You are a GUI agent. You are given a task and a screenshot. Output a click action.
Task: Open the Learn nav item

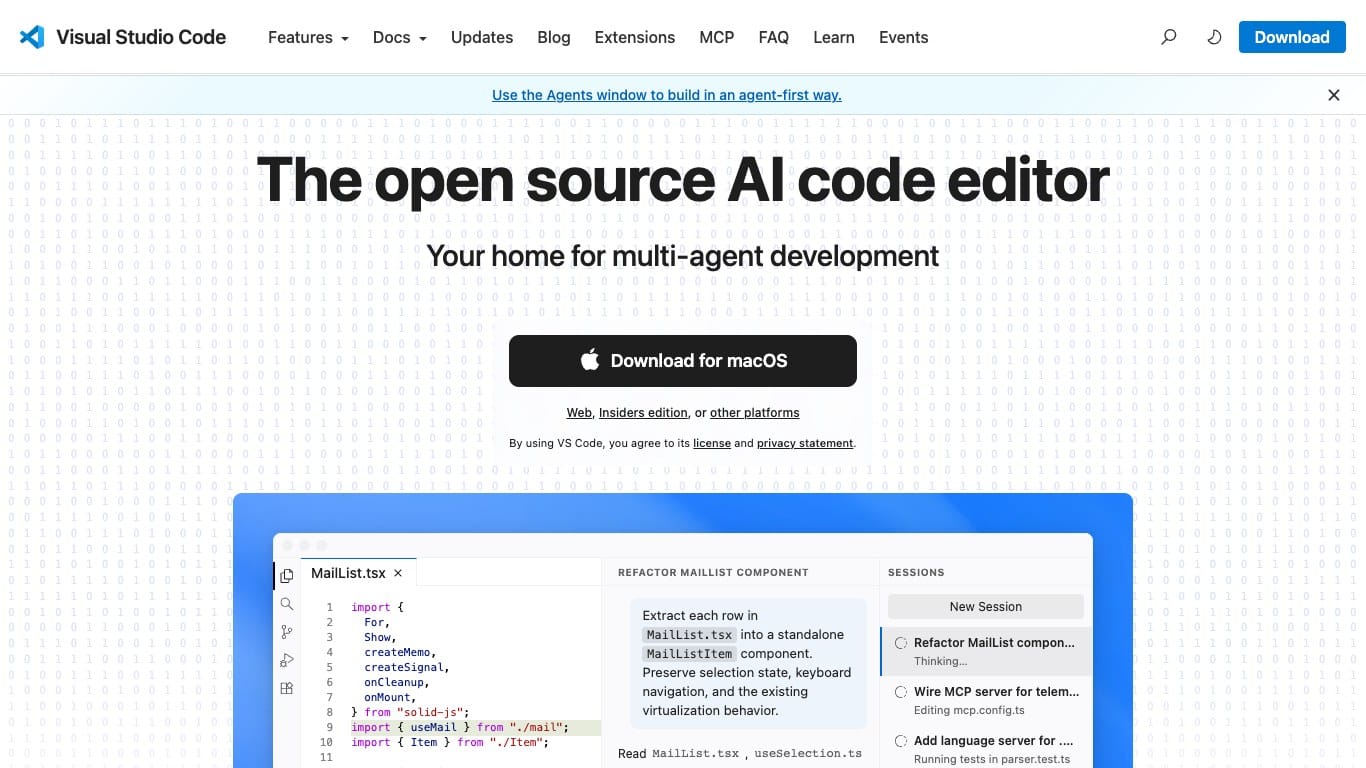[834, 37]
